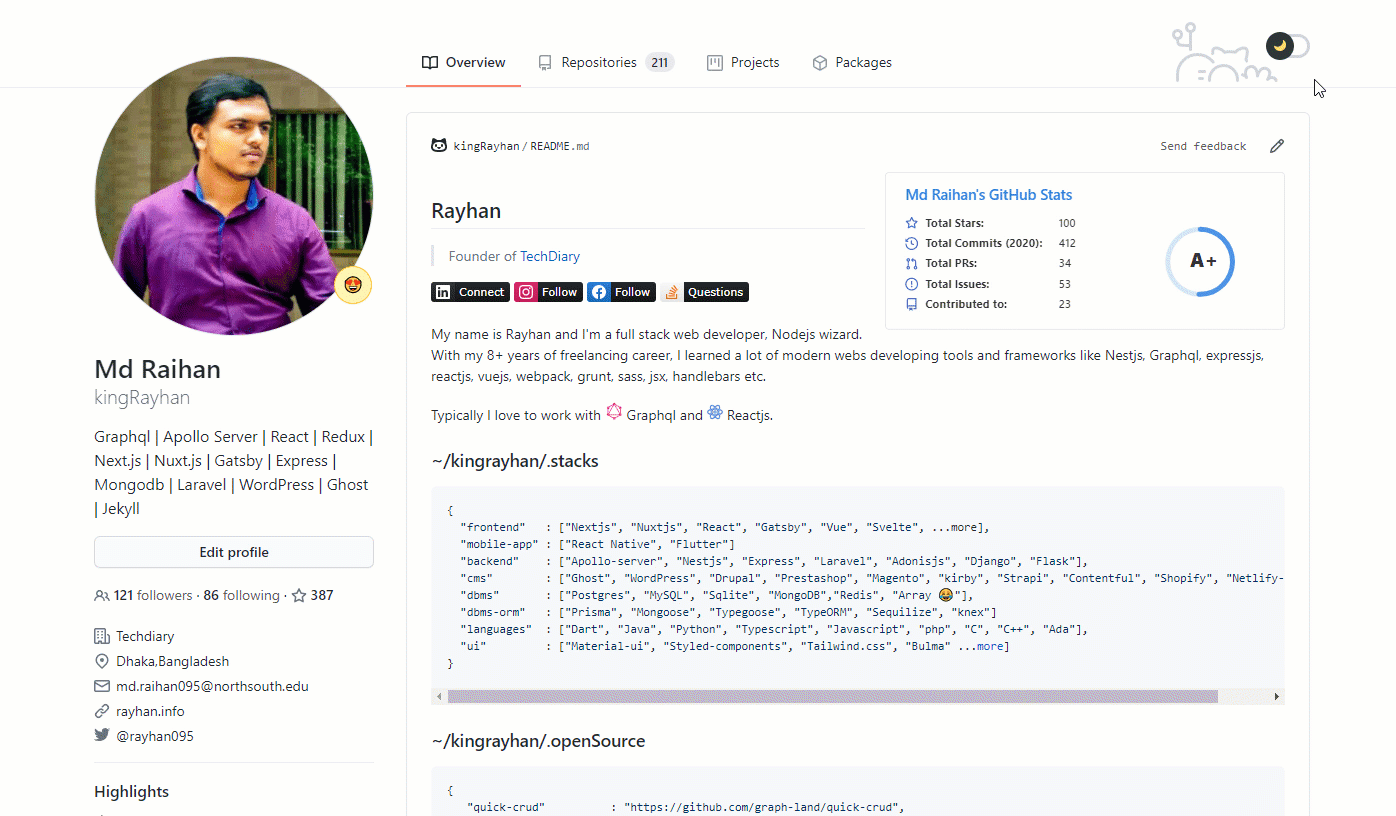This screenshot has height=816, width=1396.
Task: Click the Twitter bird icon
Action: pos(101,736)
